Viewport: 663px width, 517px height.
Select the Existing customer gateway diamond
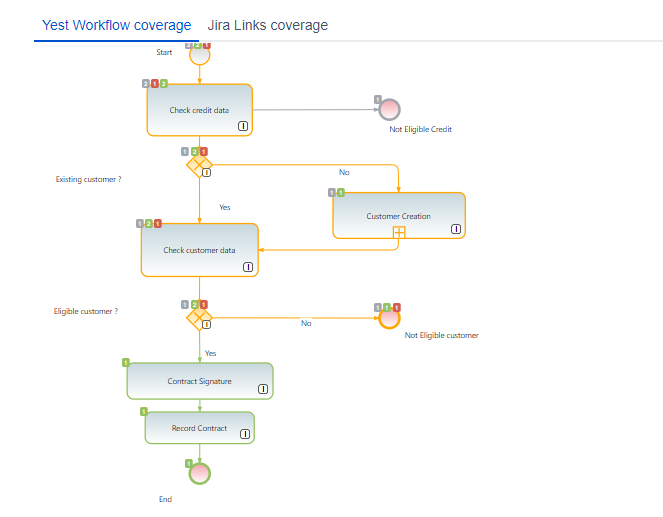click(x=199, y=164)
